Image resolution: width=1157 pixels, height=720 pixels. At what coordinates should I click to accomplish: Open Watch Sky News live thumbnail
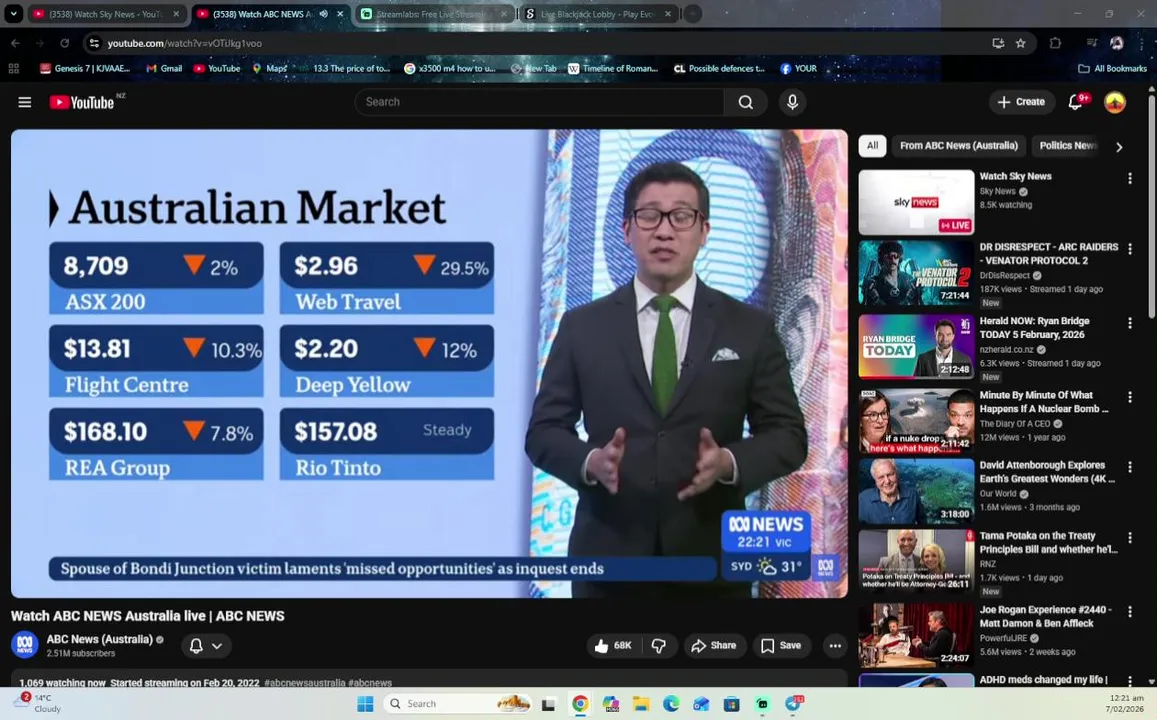[x=916, y=202]
